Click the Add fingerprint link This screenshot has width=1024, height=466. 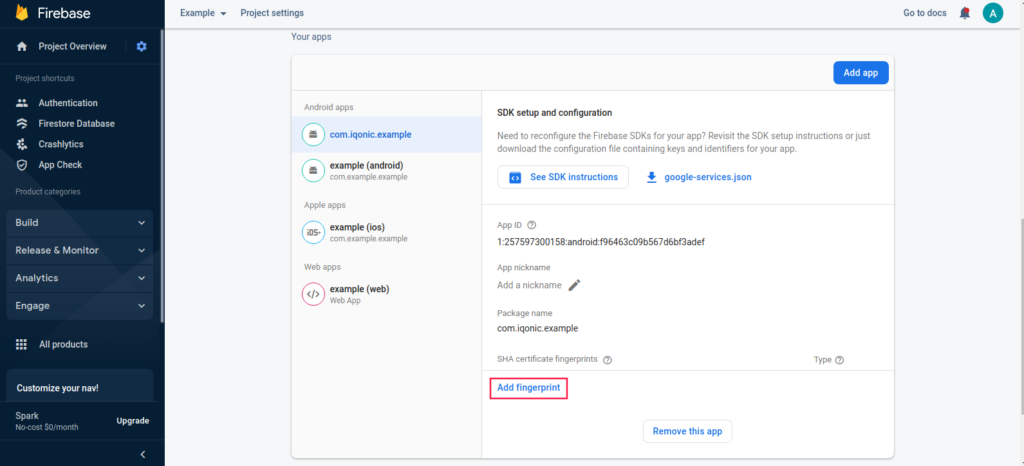(528, 388)
